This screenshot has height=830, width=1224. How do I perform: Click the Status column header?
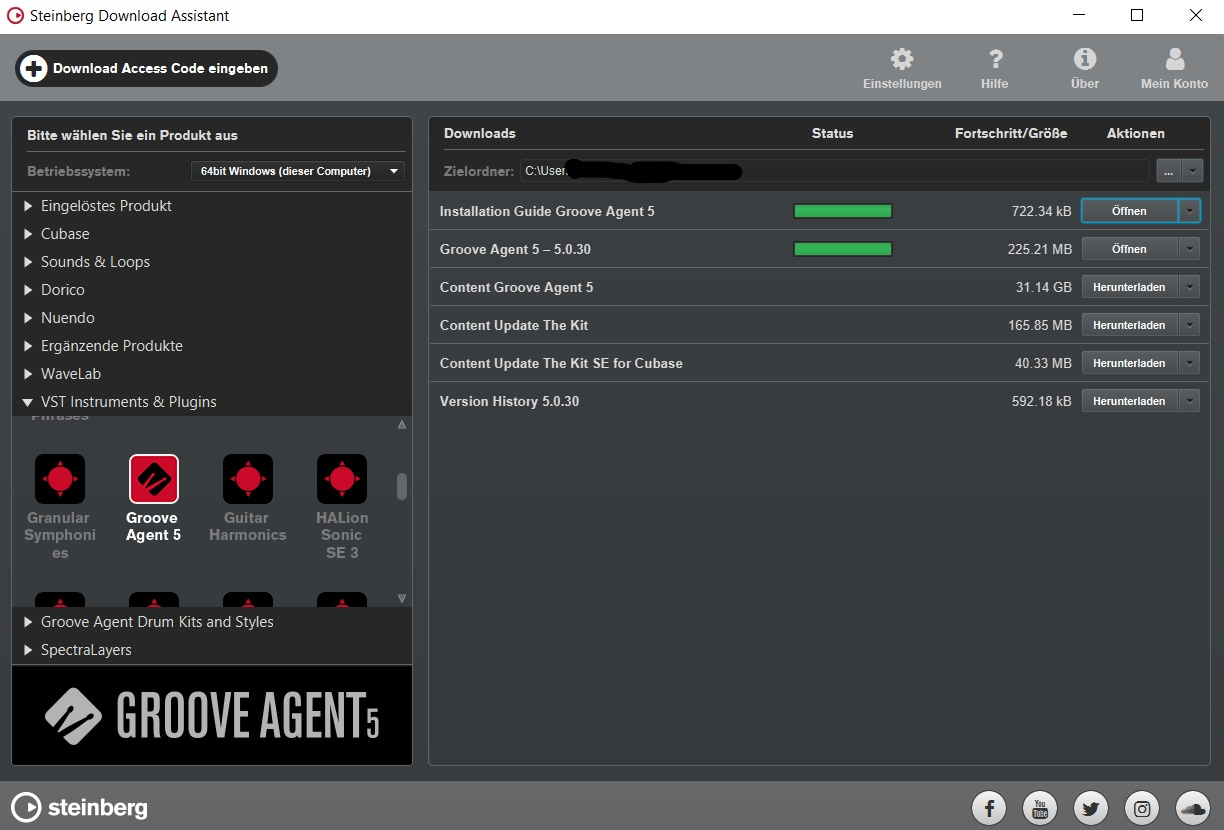(x=832, y=133)
